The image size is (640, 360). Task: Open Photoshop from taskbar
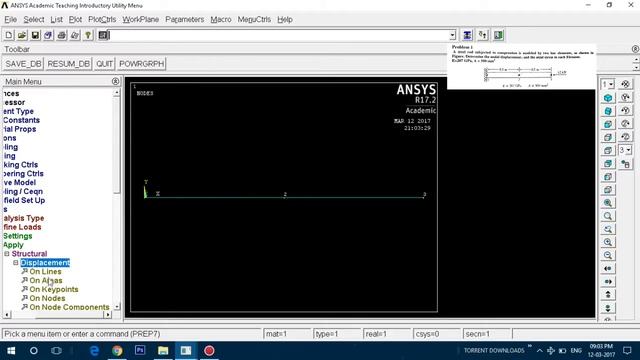tap(140, 351)
